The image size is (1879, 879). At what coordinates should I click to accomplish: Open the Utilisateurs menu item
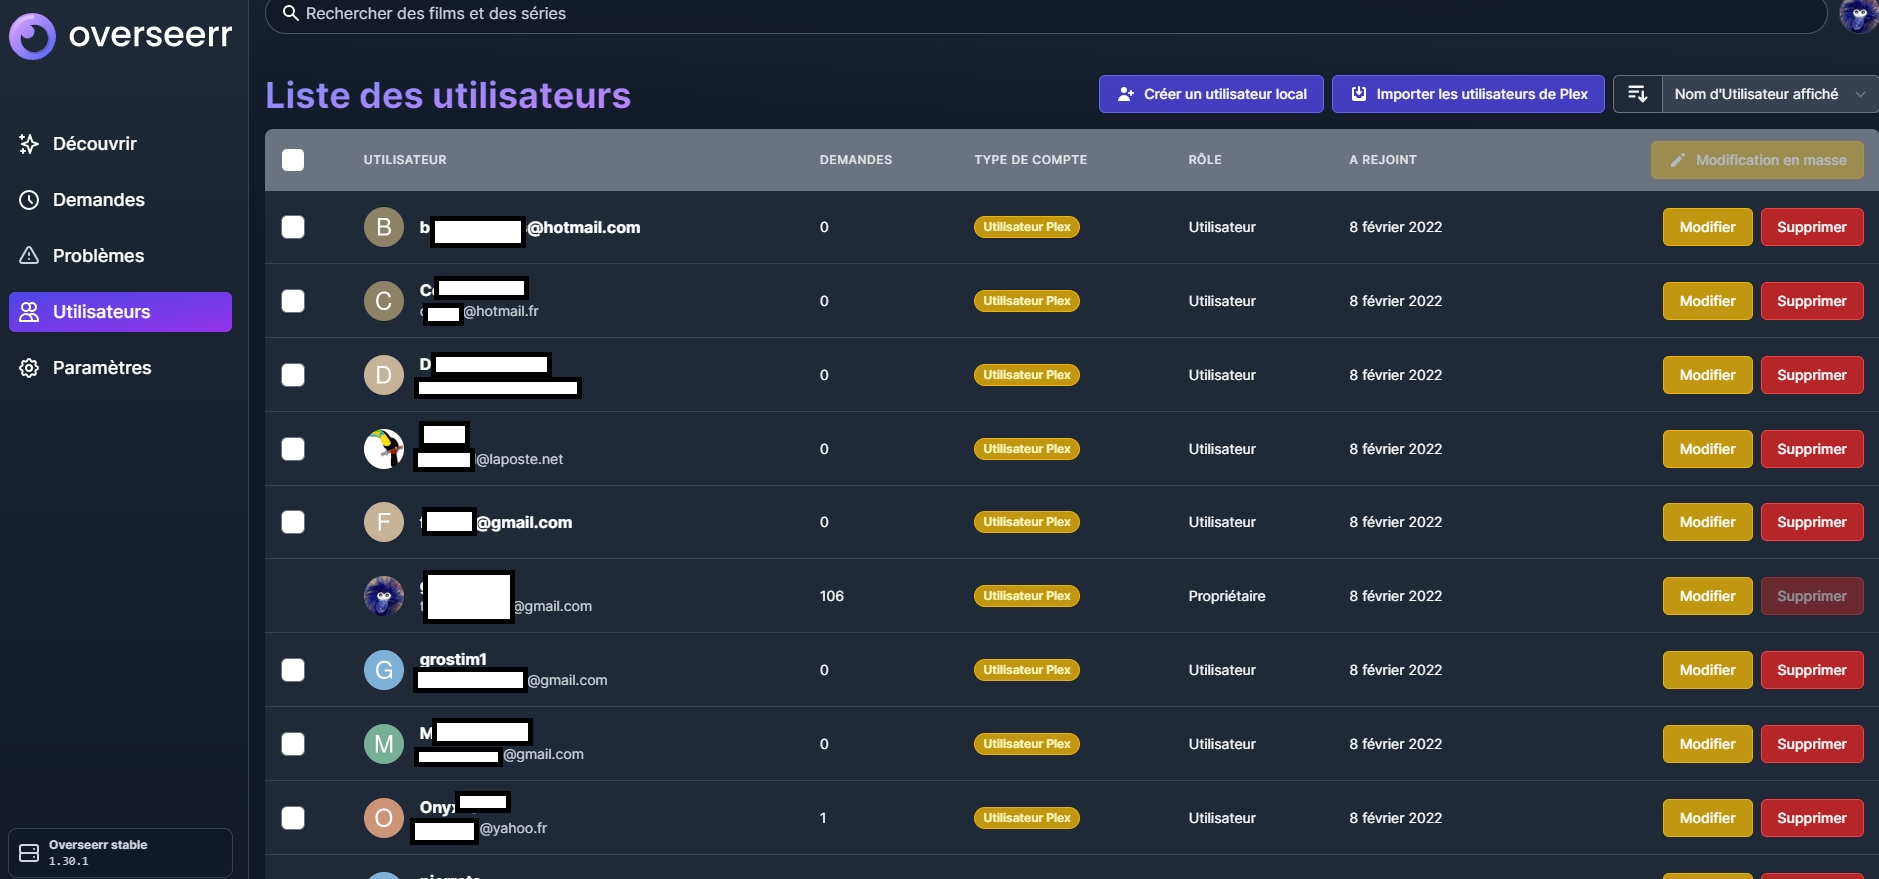120,312
